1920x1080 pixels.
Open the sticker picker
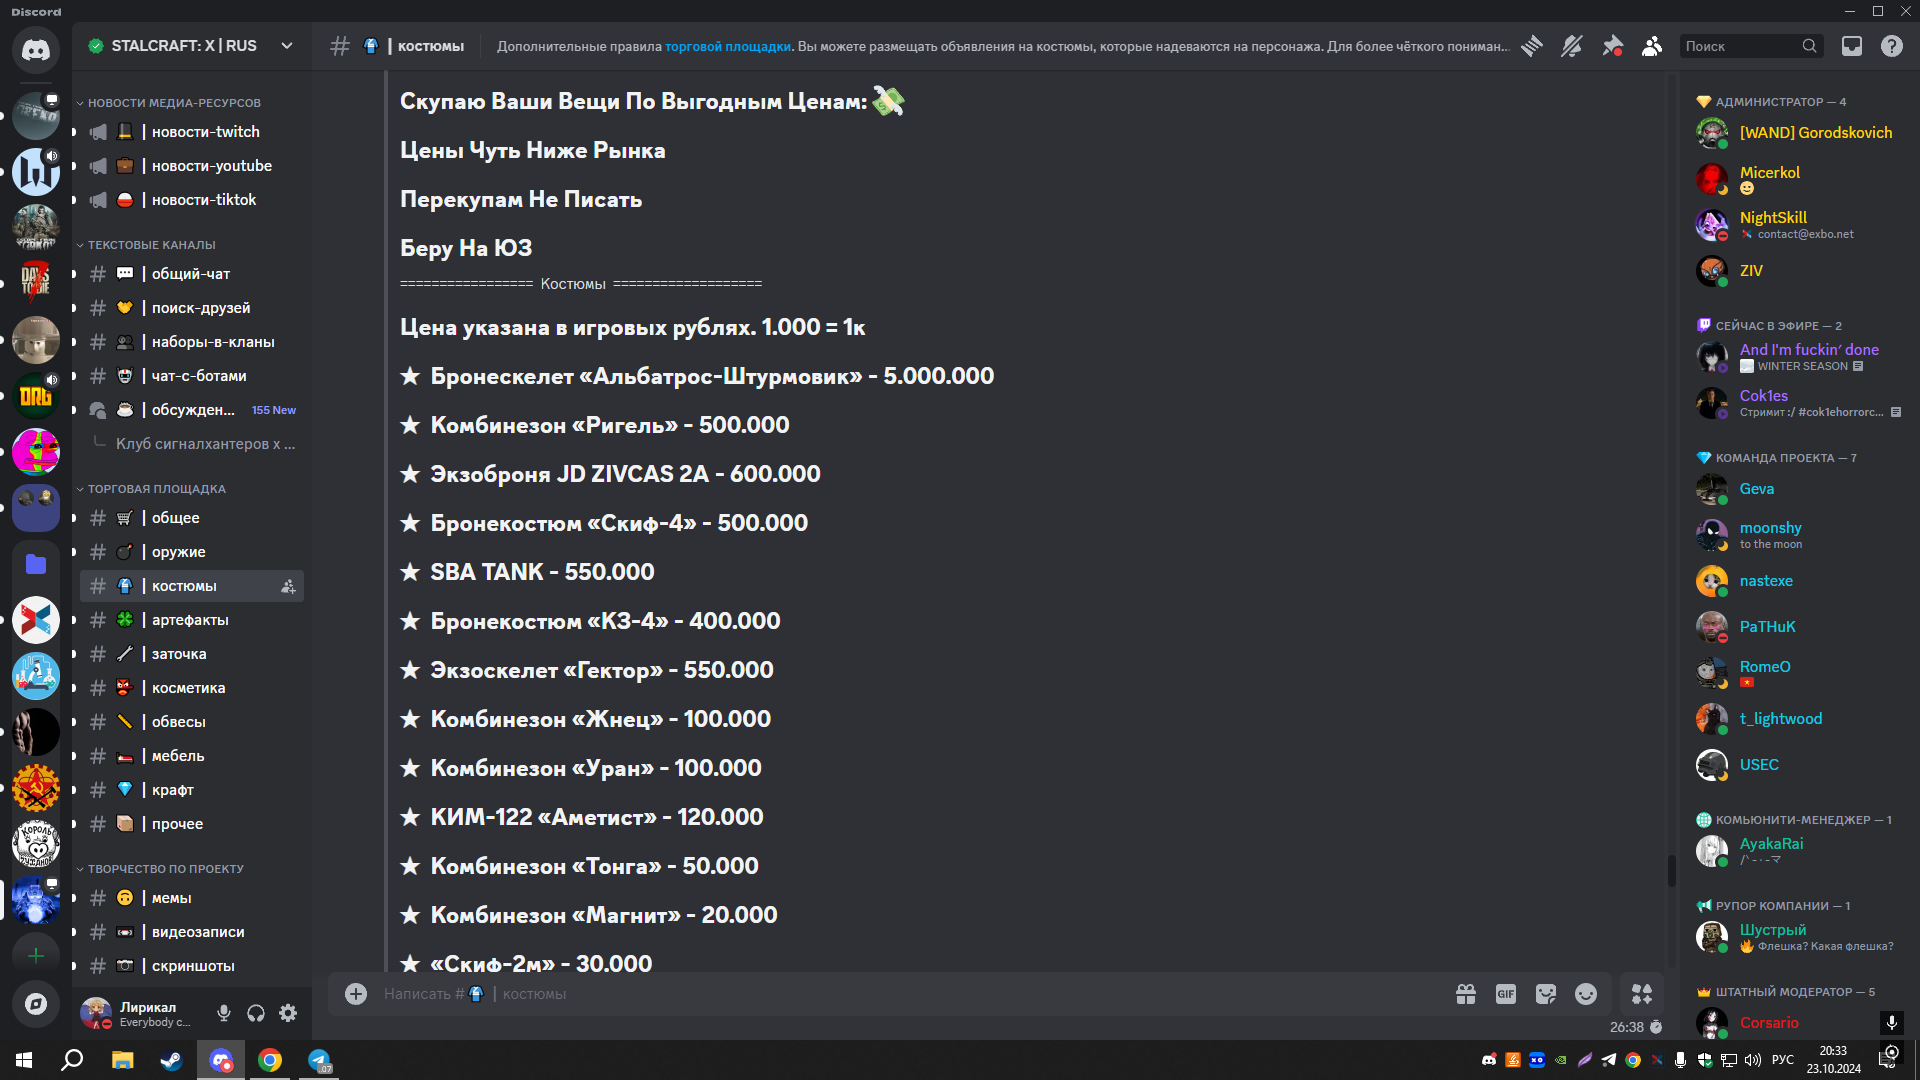(x=1546, y=994)
